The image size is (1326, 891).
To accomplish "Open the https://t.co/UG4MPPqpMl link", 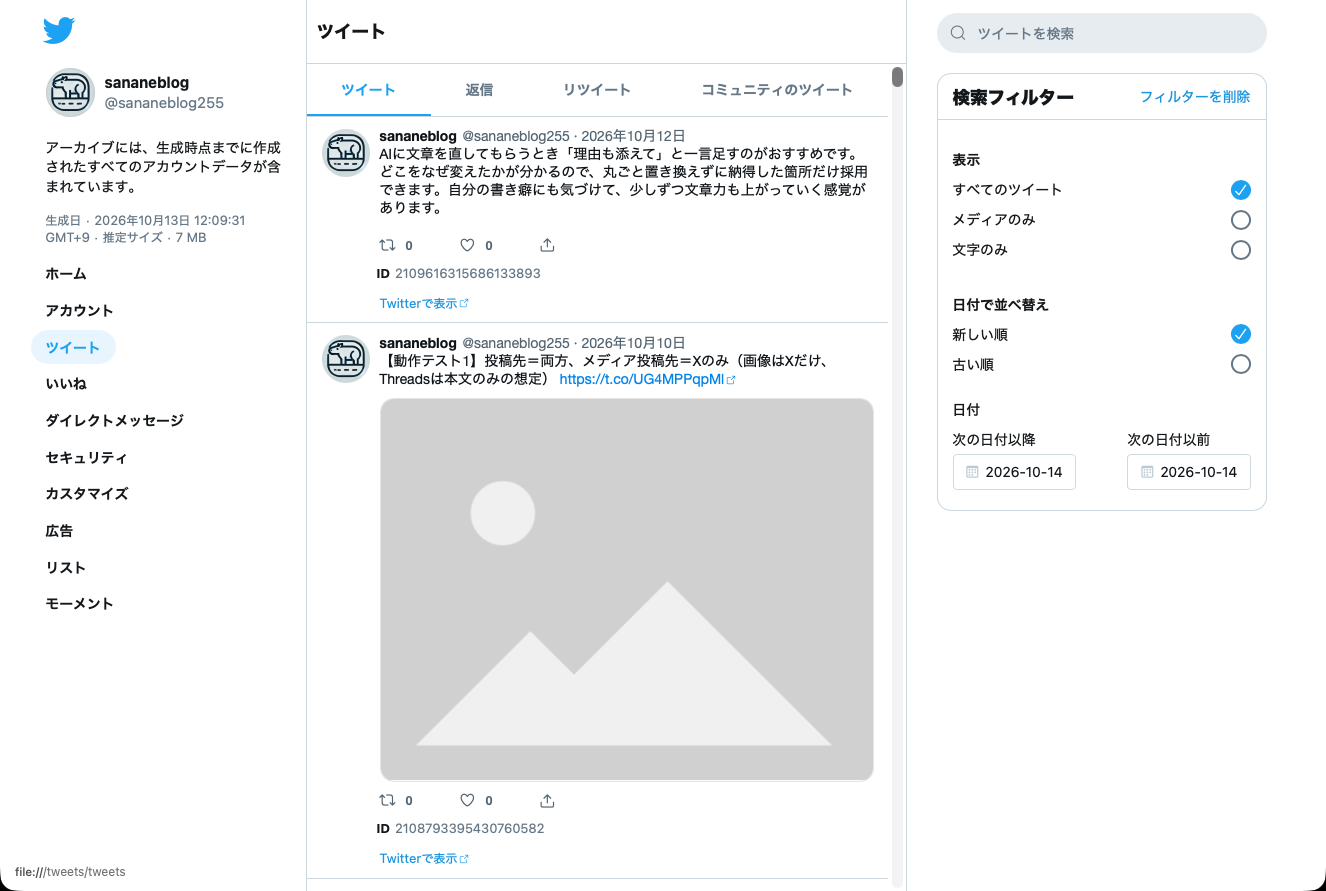I will pyautogui.click(x=647, y=380).
